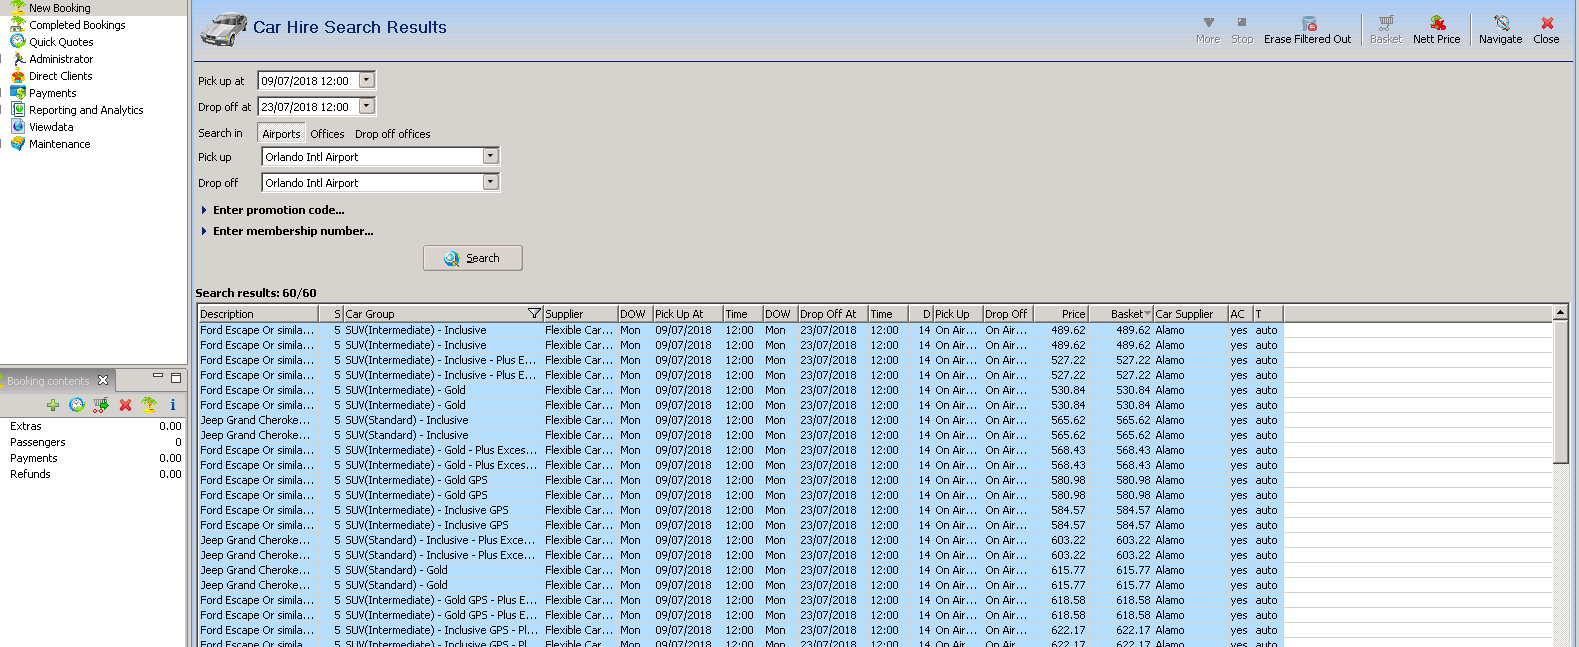Open Viewdata in the sidebar

[x=51, y=127]
